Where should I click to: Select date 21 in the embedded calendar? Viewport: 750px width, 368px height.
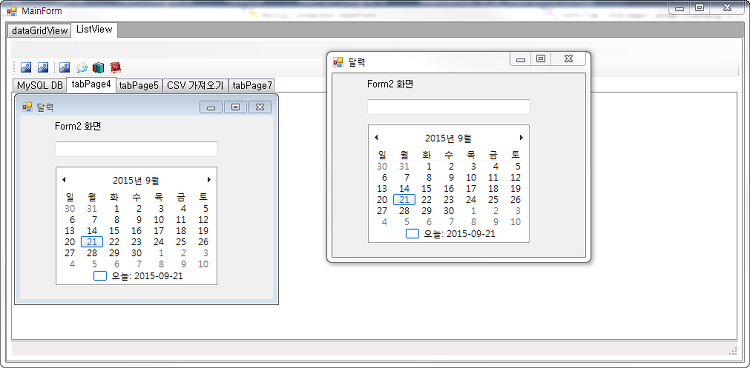(92, 242)
